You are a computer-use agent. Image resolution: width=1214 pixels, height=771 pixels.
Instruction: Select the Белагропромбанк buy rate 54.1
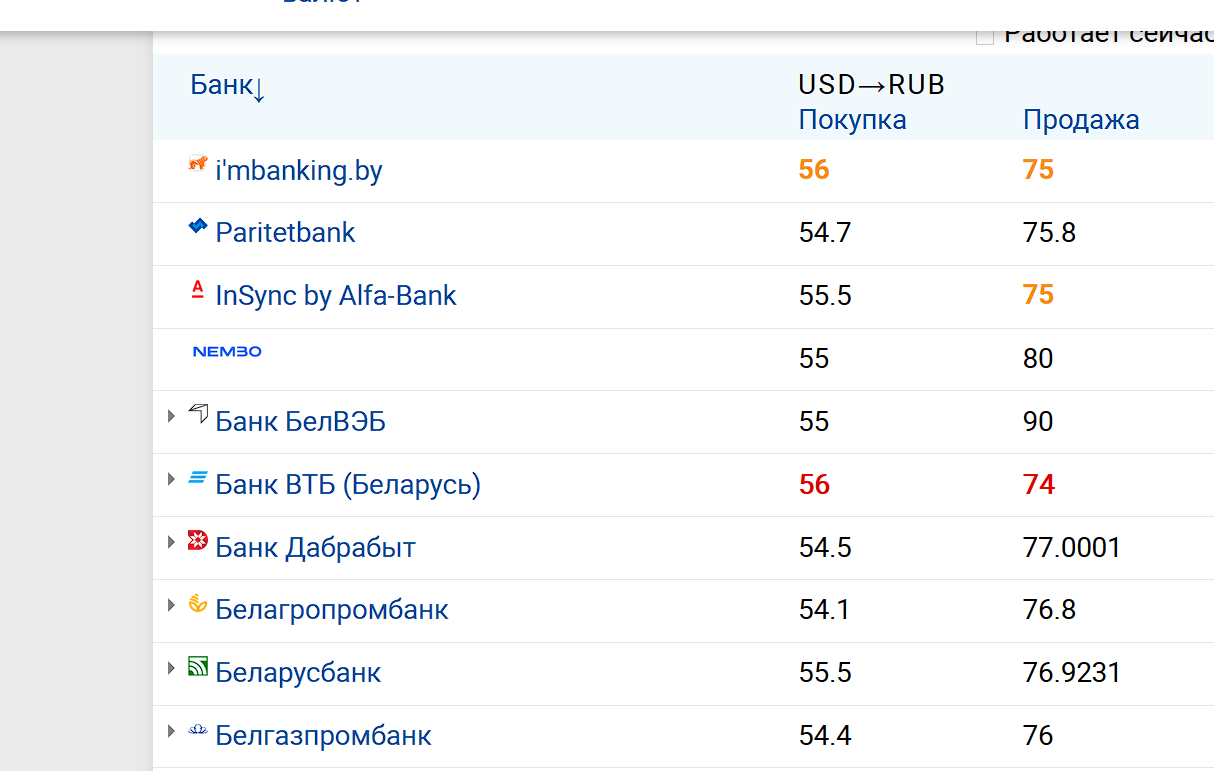824,610
